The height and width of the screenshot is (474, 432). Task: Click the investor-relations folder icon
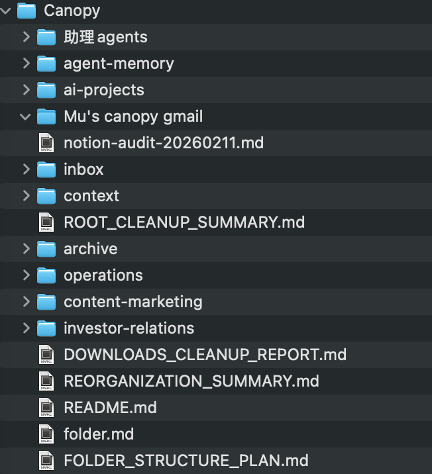46,328
